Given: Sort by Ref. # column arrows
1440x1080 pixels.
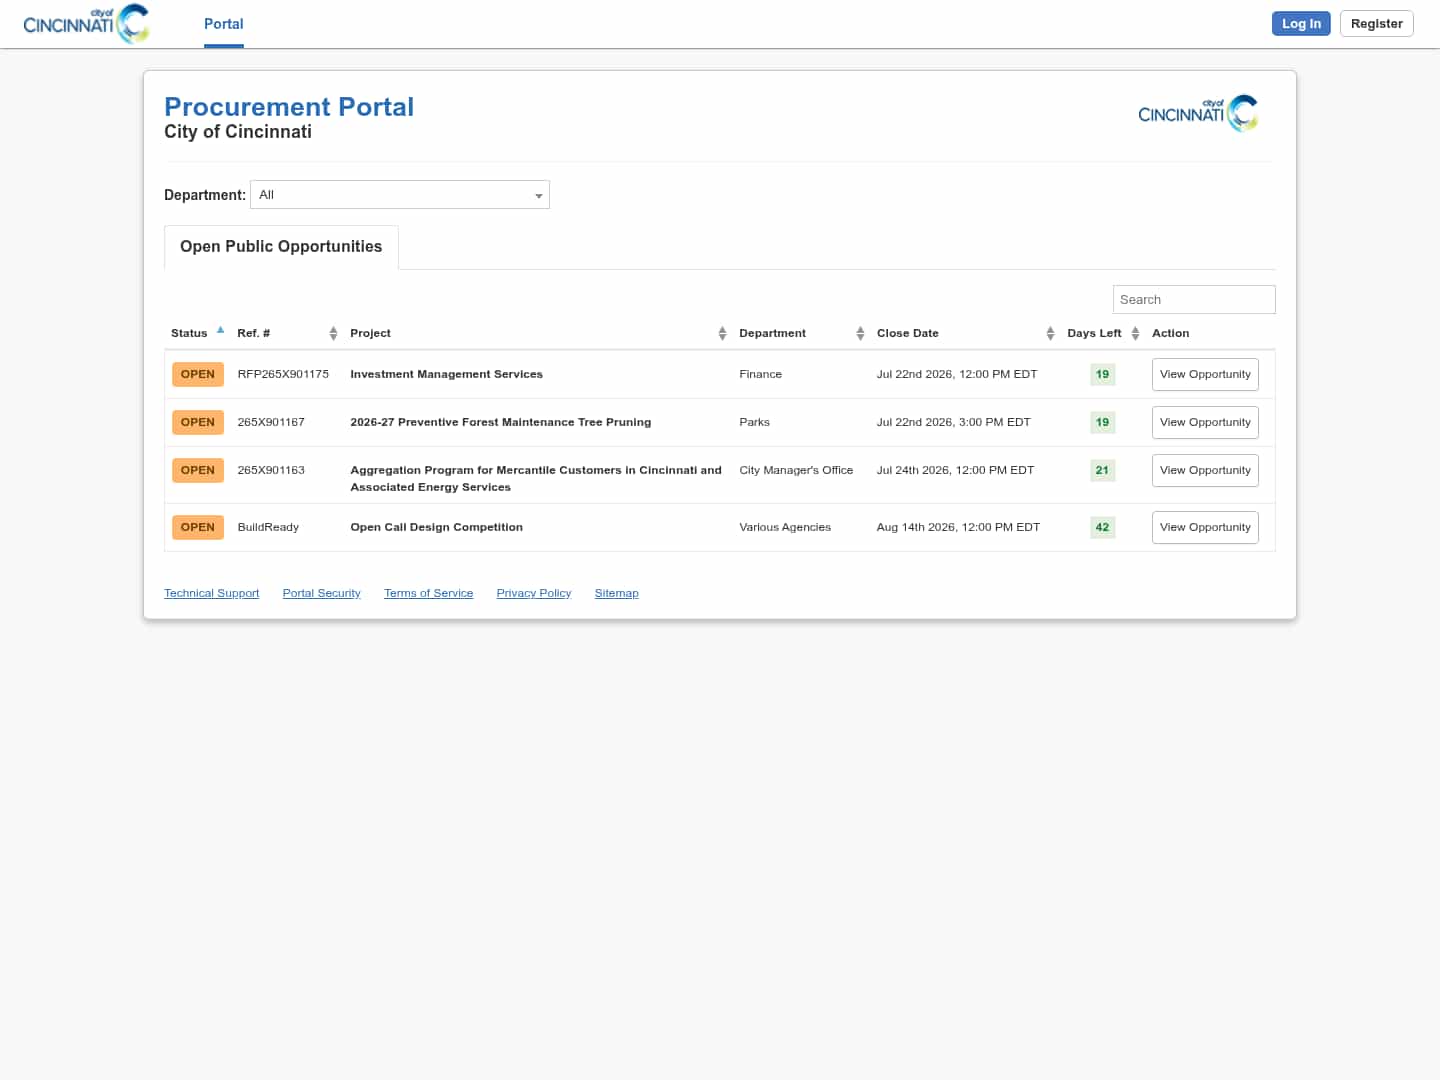Looking at the screenshot, I should point(333,334).
